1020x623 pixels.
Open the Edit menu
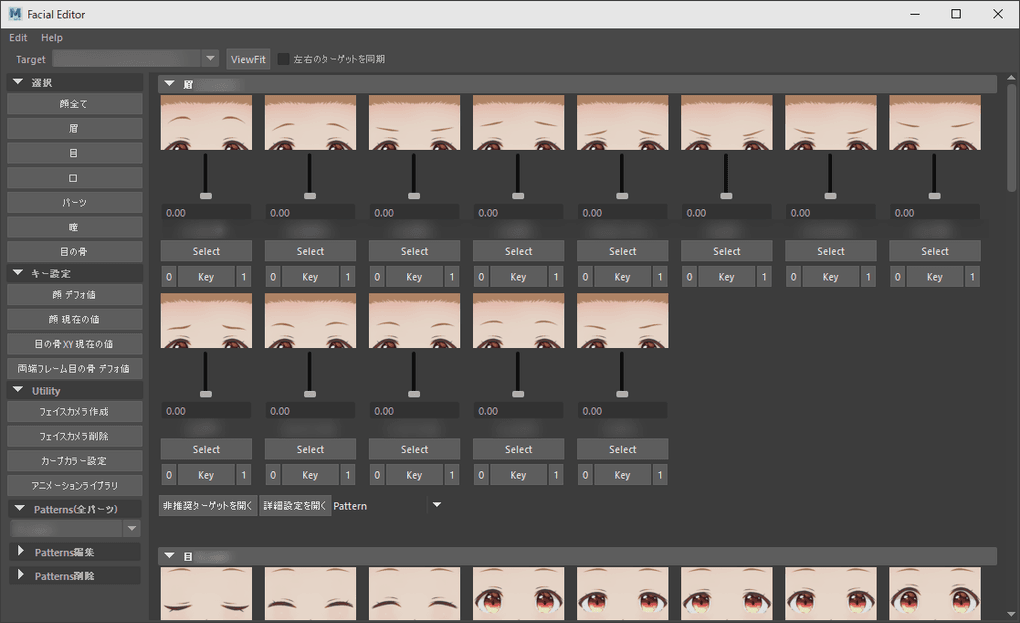click(x=18, y=38)
